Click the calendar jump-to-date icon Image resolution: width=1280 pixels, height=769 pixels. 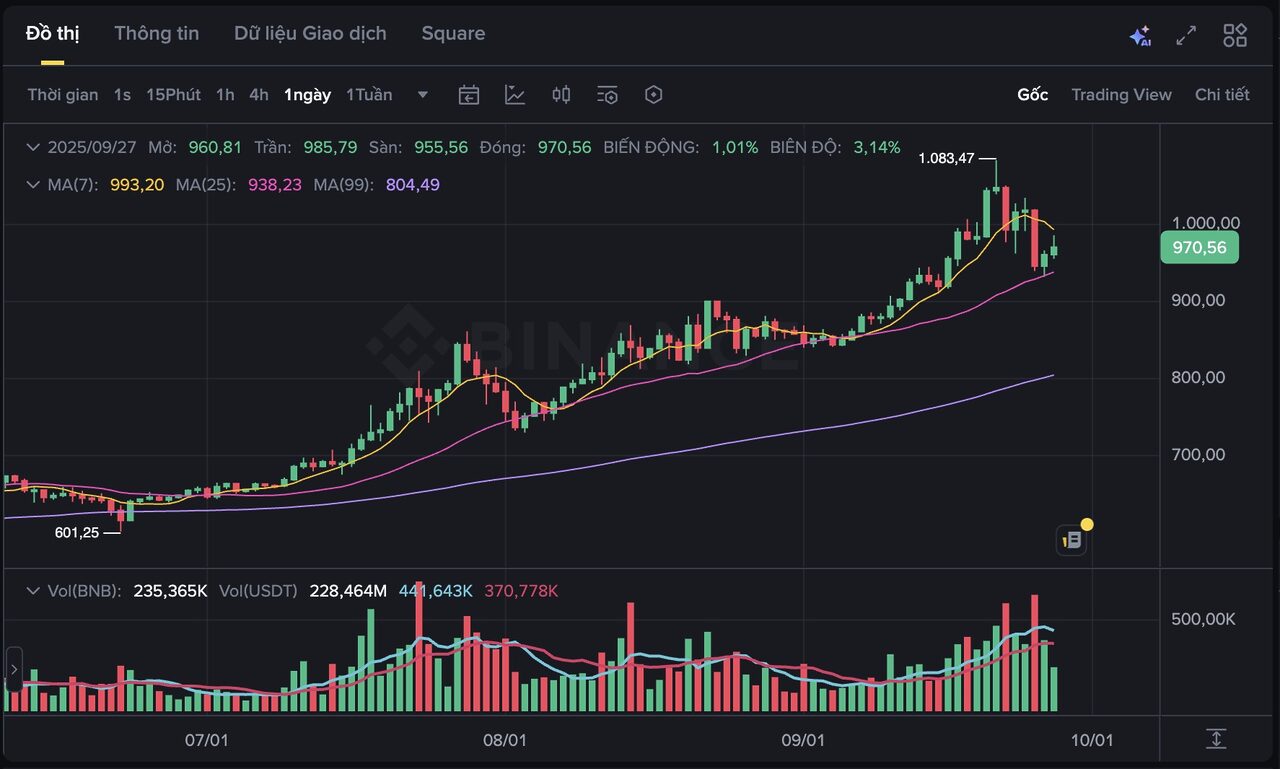(x=468, y=95)
